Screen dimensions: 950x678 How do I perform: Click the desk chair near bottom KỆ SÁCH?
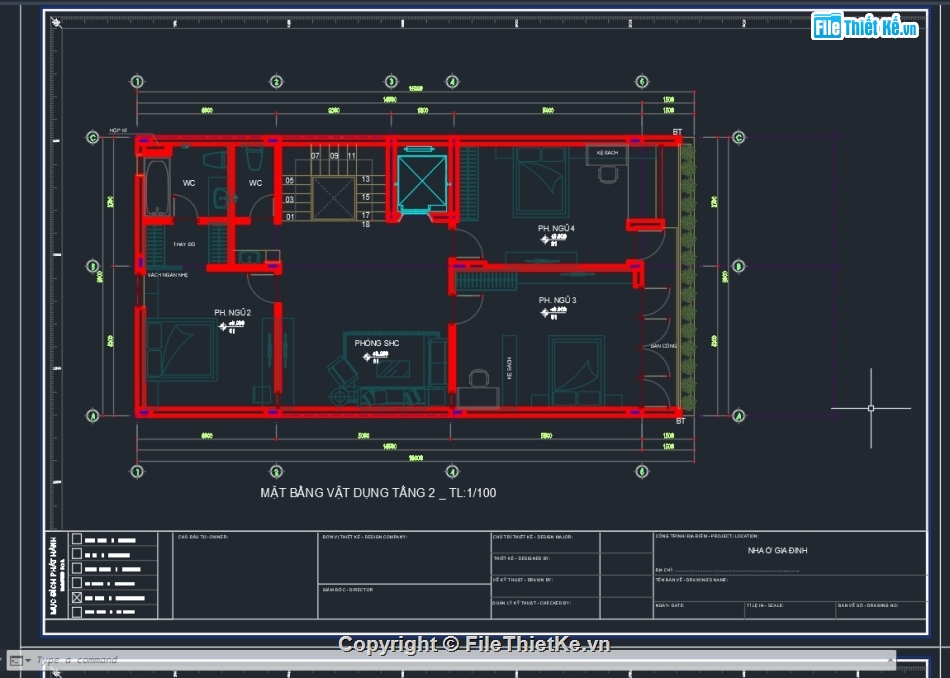[x=480, y=379]
